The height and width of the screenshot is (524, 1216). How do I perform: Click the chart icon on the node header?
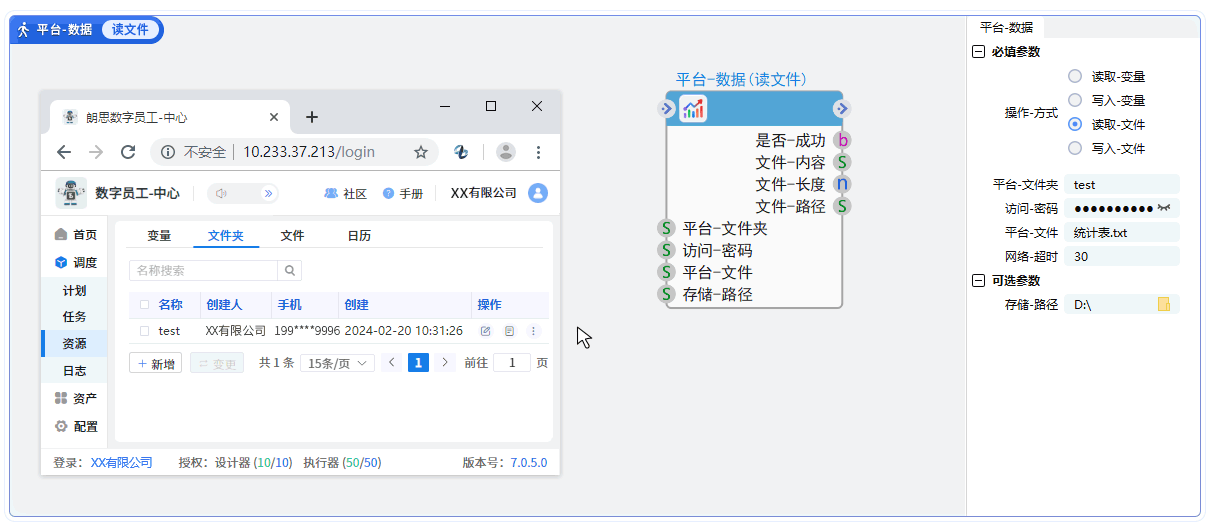pos(693,109)
